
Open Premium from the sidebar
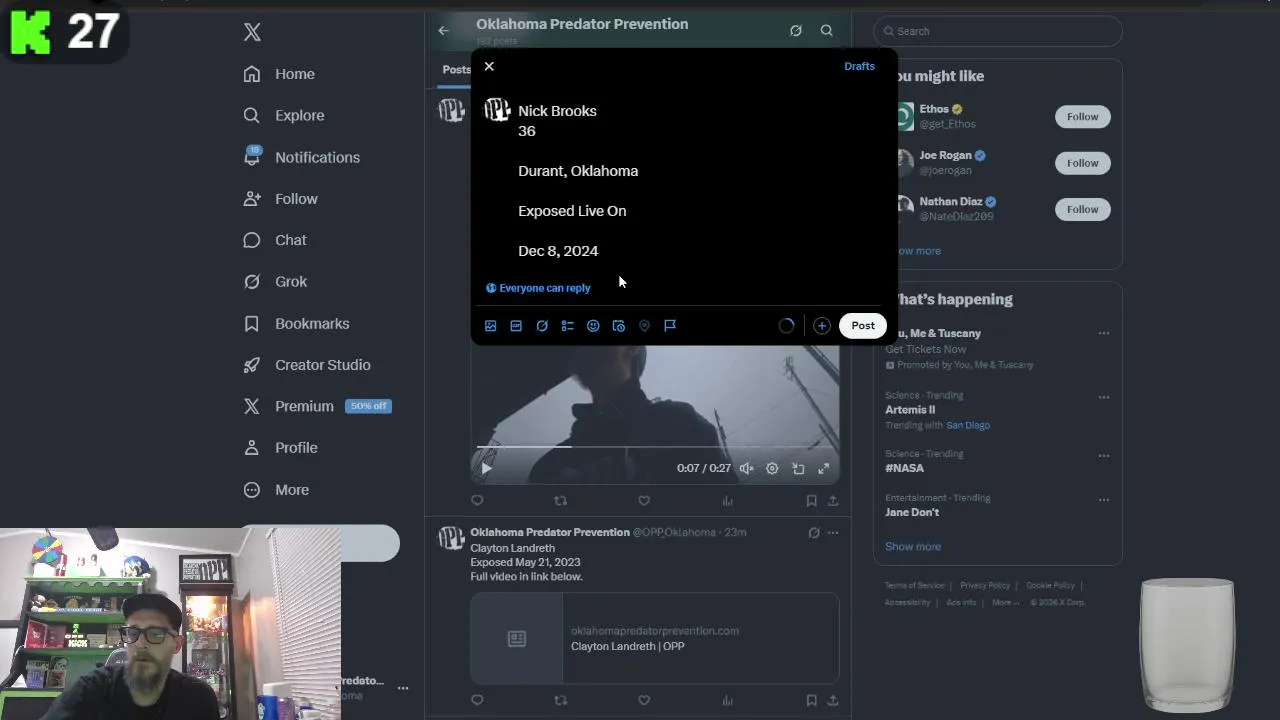point(317,406)
